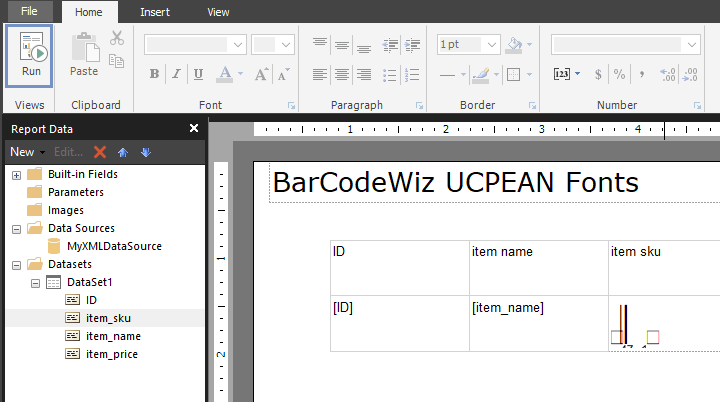Expand Built-in Fields folder
720x402 pixels.
[x=17, y=175]
